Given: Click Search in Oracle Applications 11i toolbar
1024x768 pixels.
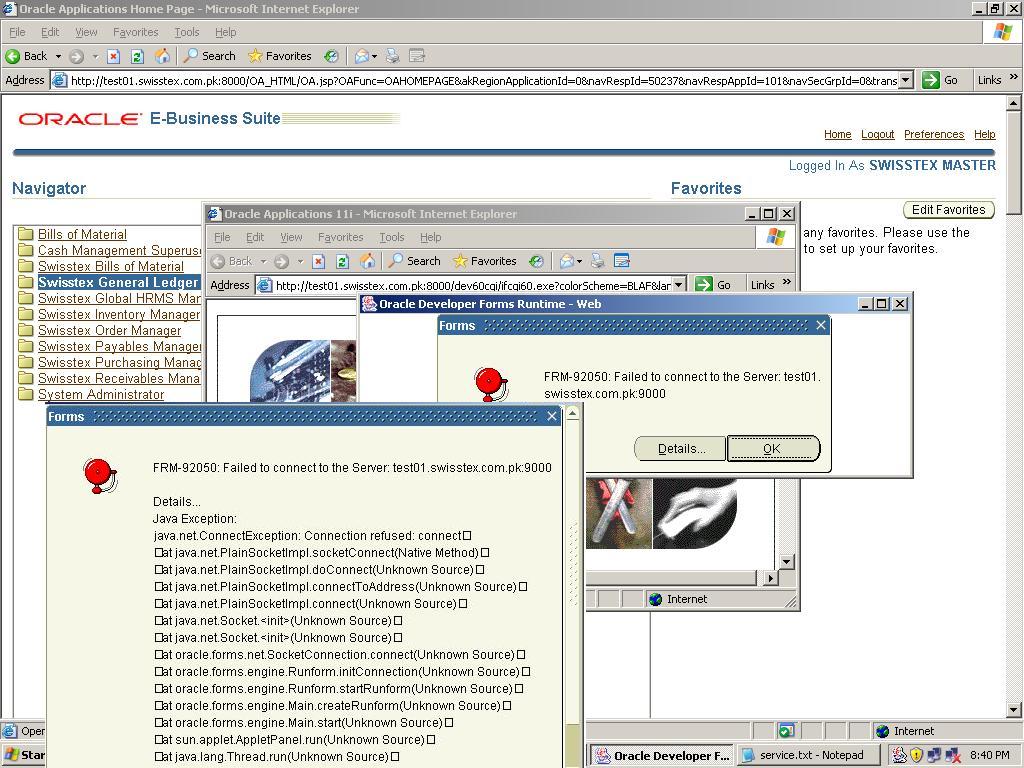Looking at the screenshot, I should [x=414, y=261].
